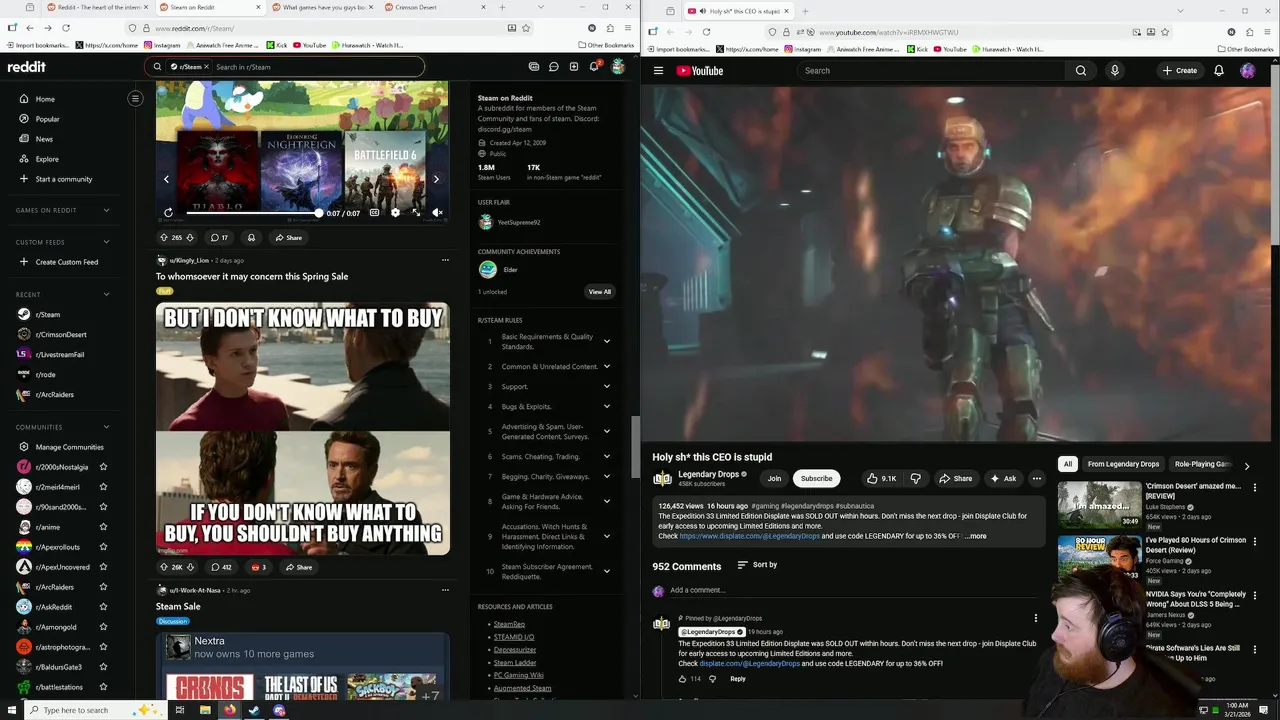Enter fullscreen on Reddit video
1280x720 pixels.
click(x=416, y=212)
